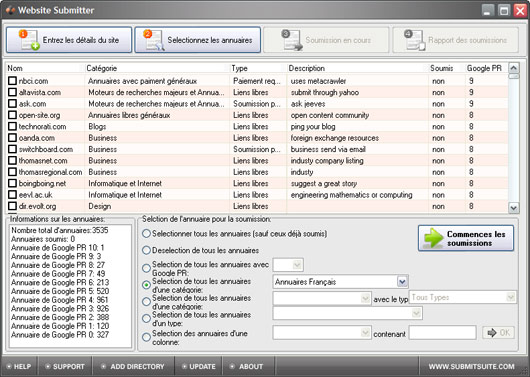Click the step 4 report document icon
This screenshot has height=377, width=530.
pos(415,40)
